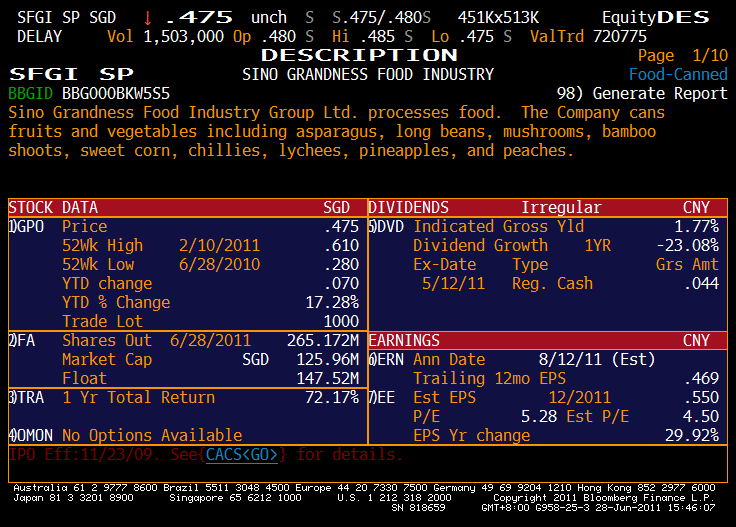The height and width of the screenshot is (527, 736).
Task: Select the Vol value 1,503,000
Action: 184,37
